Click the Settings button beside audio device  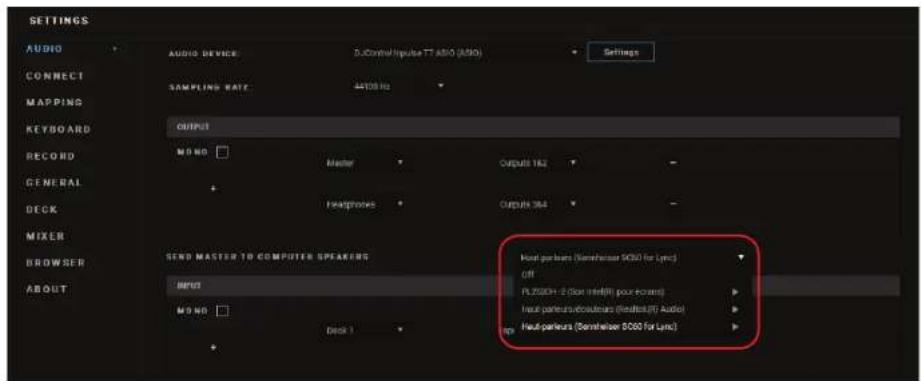[621, 52]
